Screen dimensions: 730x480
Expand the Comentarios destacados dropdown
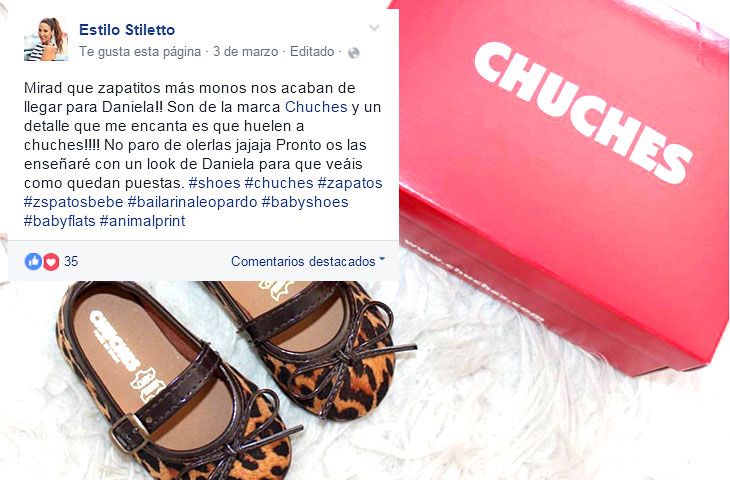click(308, 261)
